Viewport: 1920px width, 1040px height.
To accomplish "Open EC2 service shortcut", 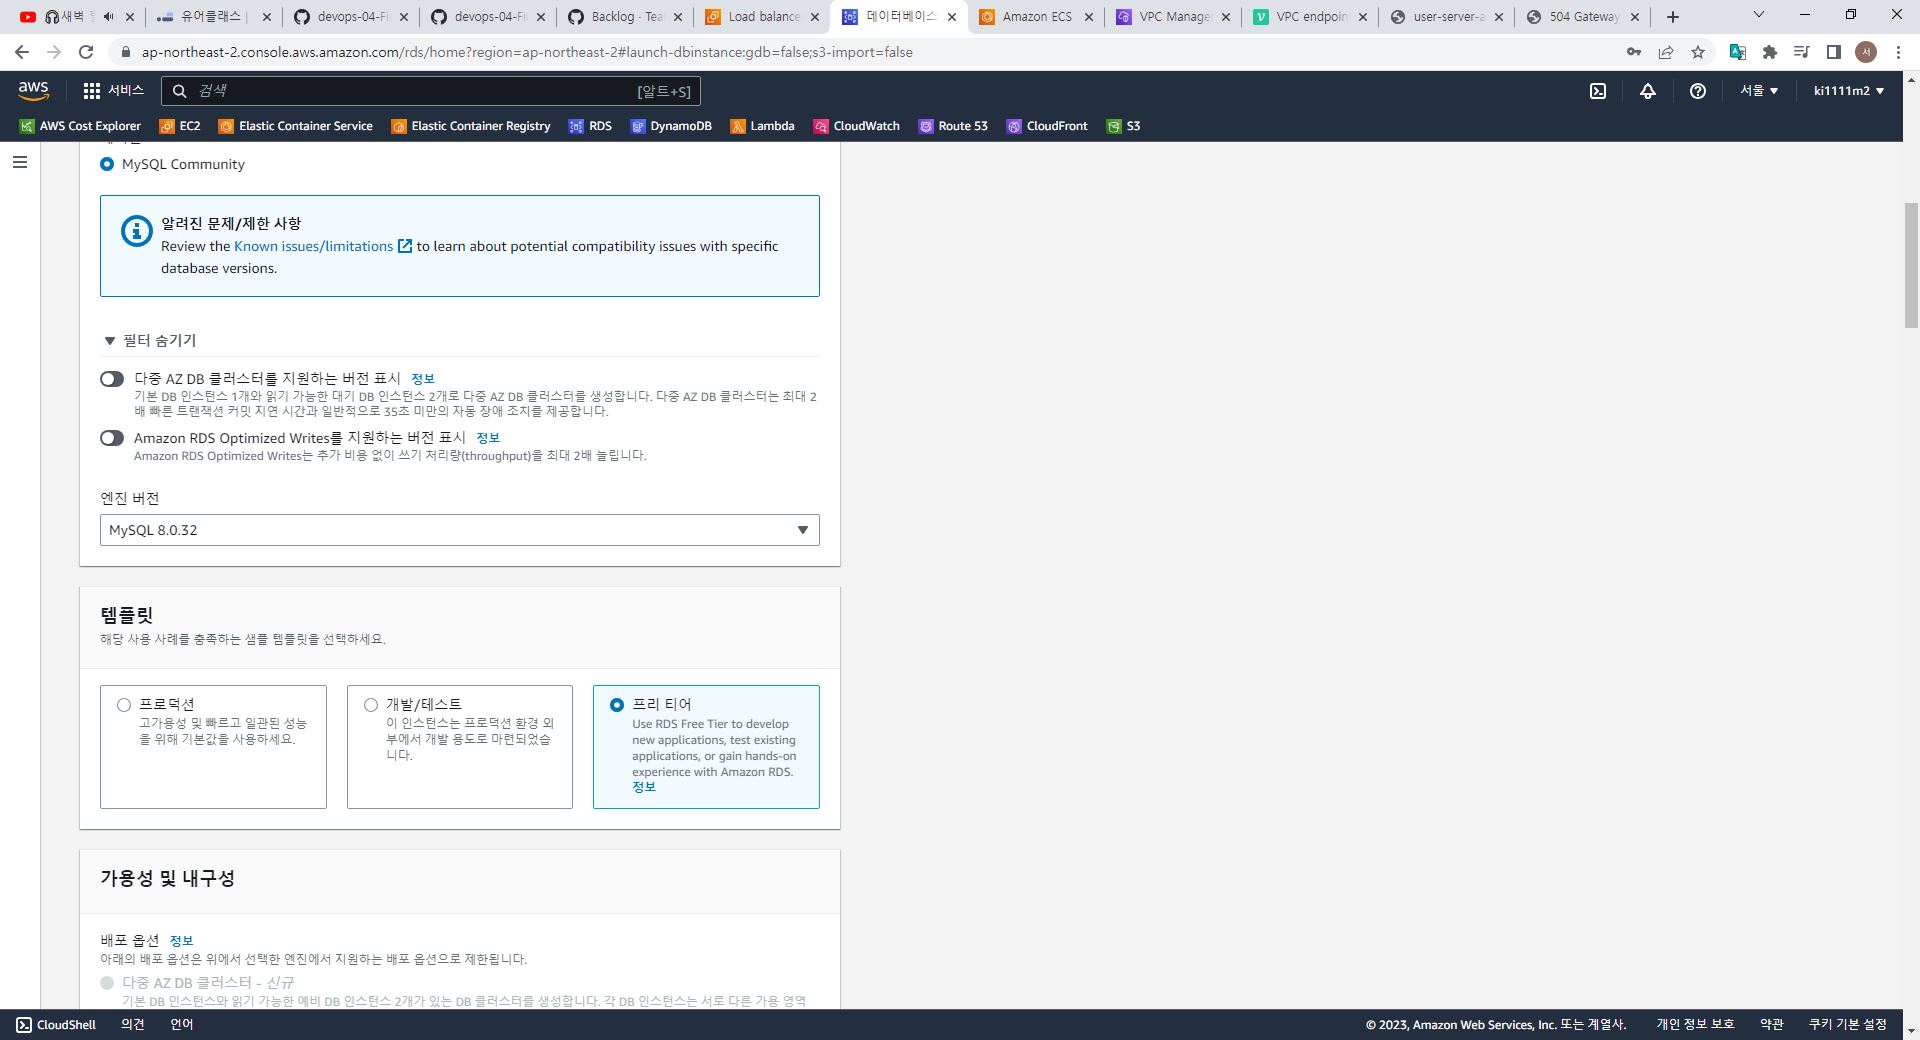I will click(x=180, y=126).
